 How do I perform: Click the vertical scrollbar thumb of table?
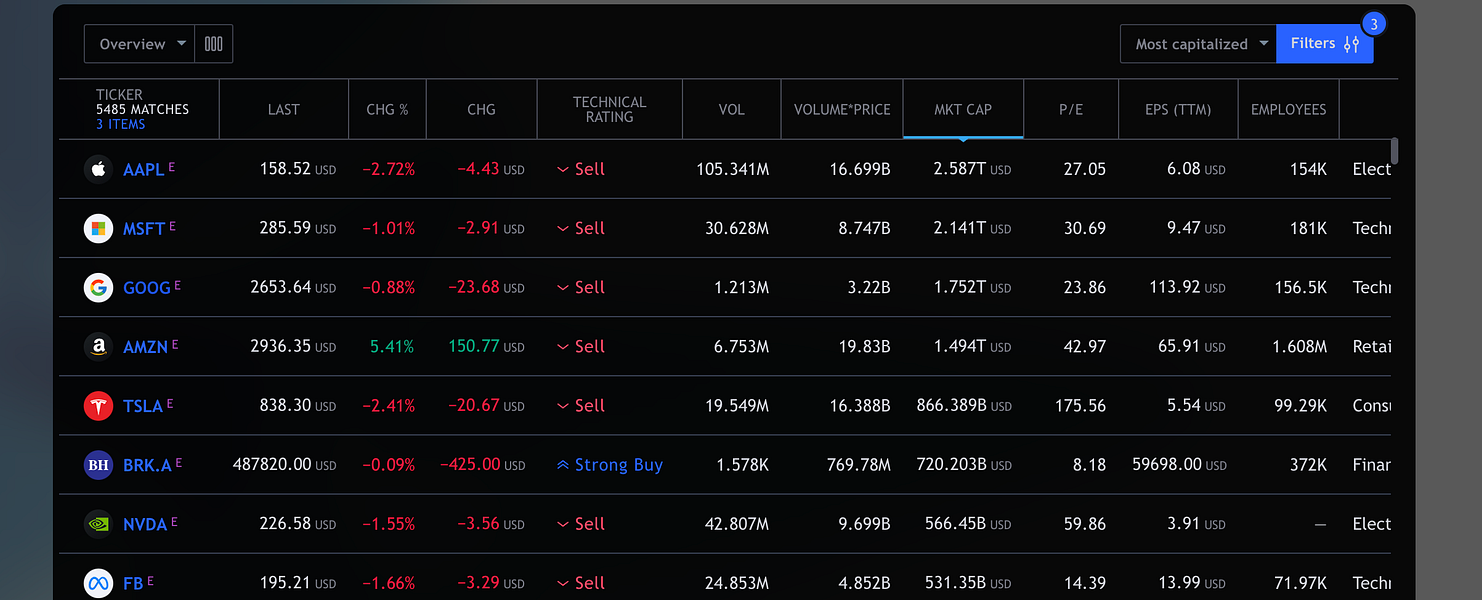(1394, 151)
